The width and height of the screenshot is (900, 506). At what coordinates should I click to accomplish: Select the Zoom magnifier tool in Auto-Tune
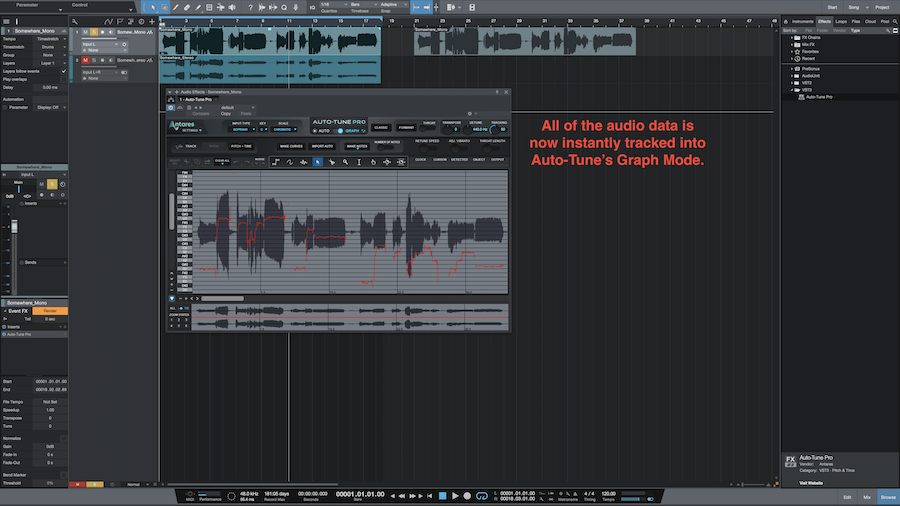pos(346,161)
